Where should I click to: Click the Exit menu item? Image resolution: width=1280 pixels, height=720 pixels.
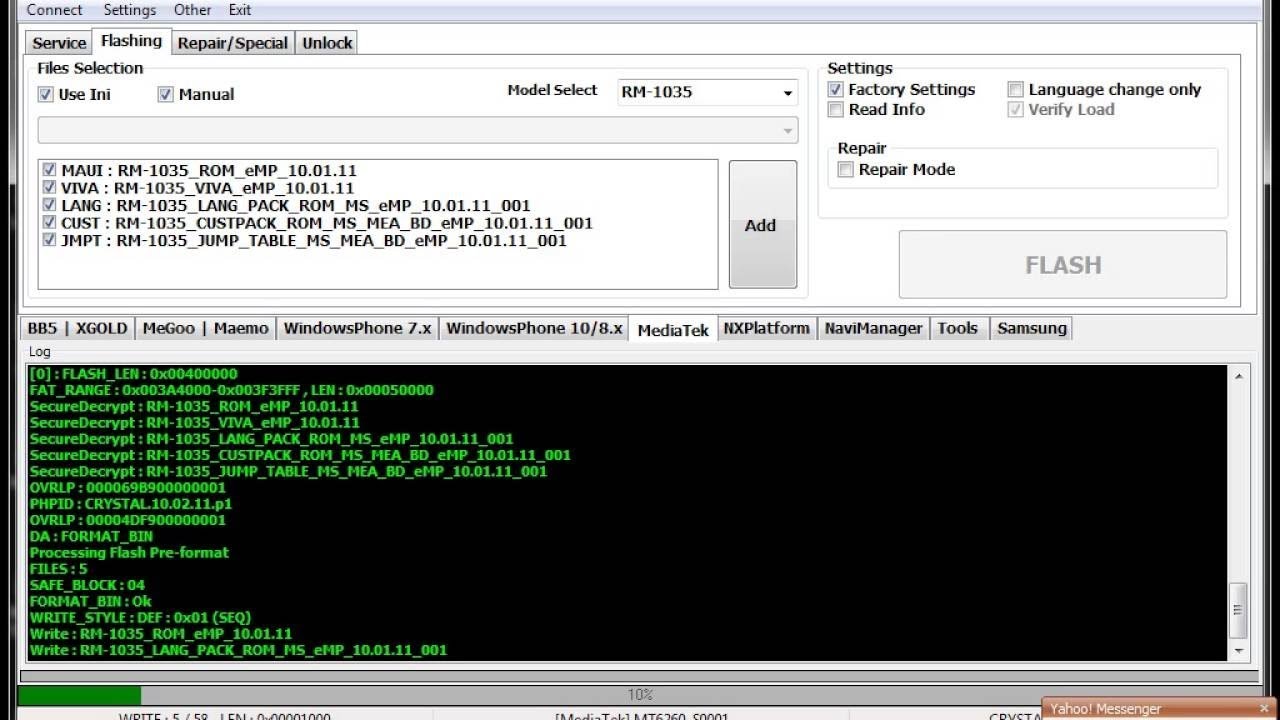pyautogui.click(x=240, y=10)
